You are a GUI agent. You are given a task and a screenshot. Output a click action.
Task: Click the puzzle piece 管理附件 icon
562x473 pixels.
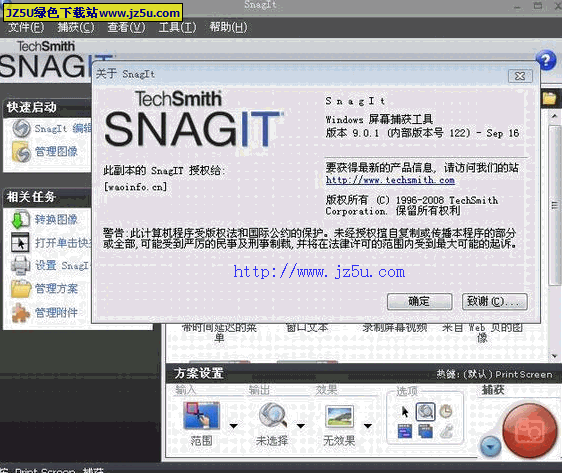coord(20,312)
